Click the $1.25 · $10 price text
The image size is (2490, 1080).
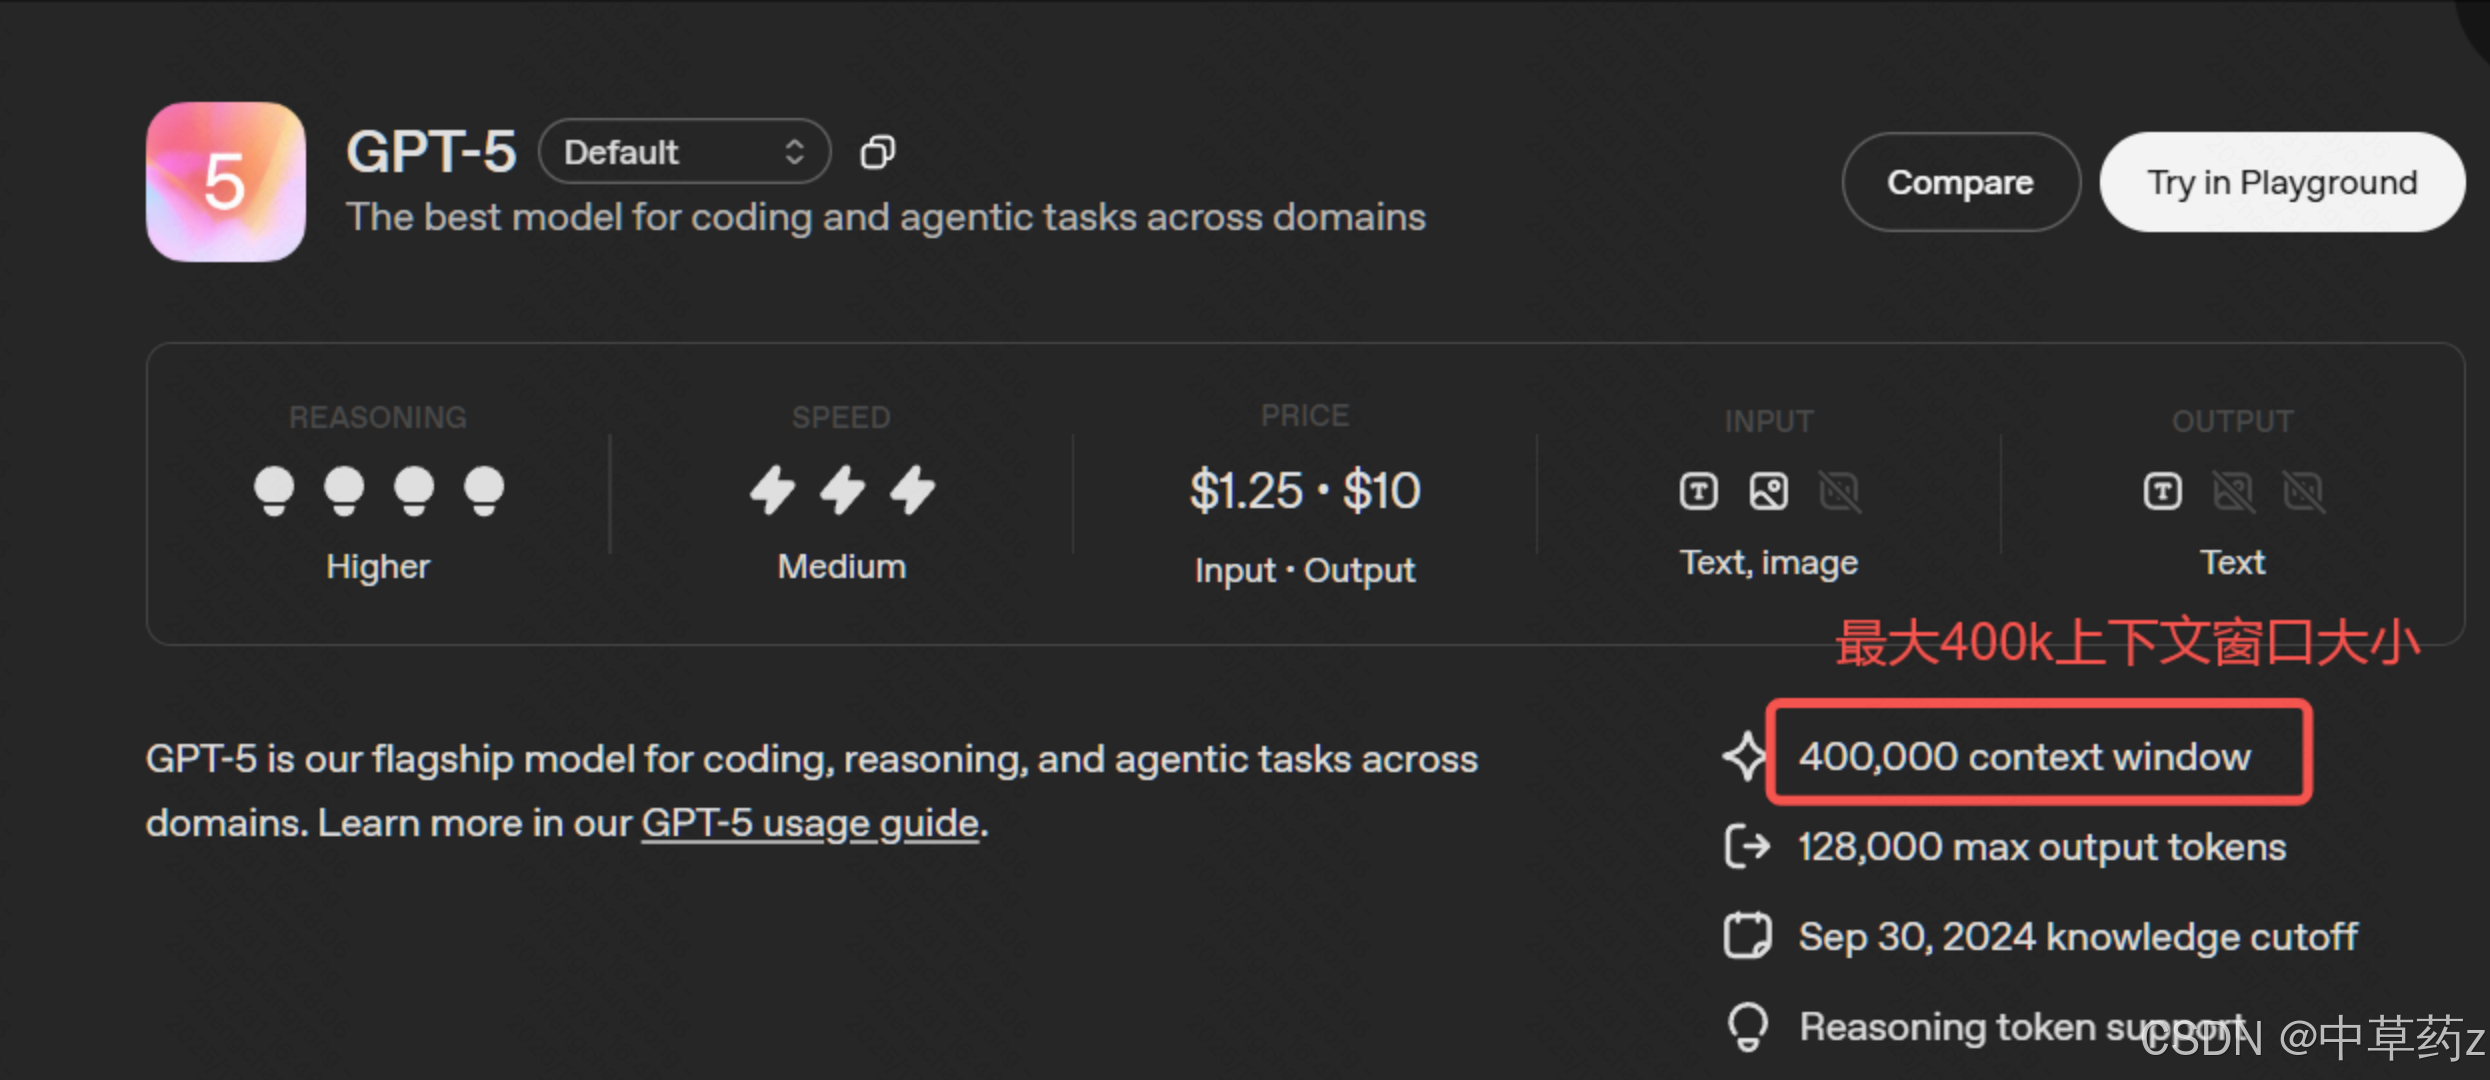(1305, 490)
